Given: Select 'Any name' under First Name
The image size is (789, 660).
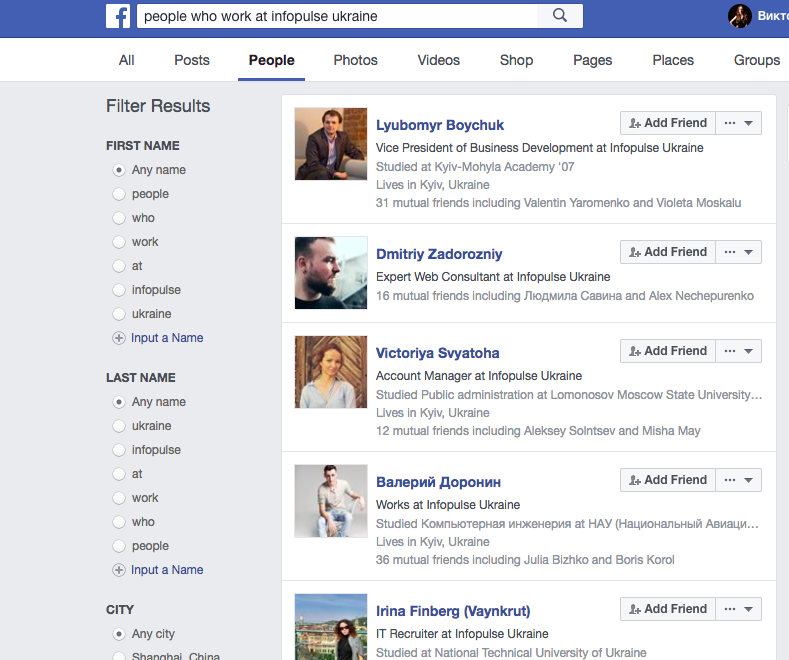Looking at the screenshot, I should (x=119, y=170).
